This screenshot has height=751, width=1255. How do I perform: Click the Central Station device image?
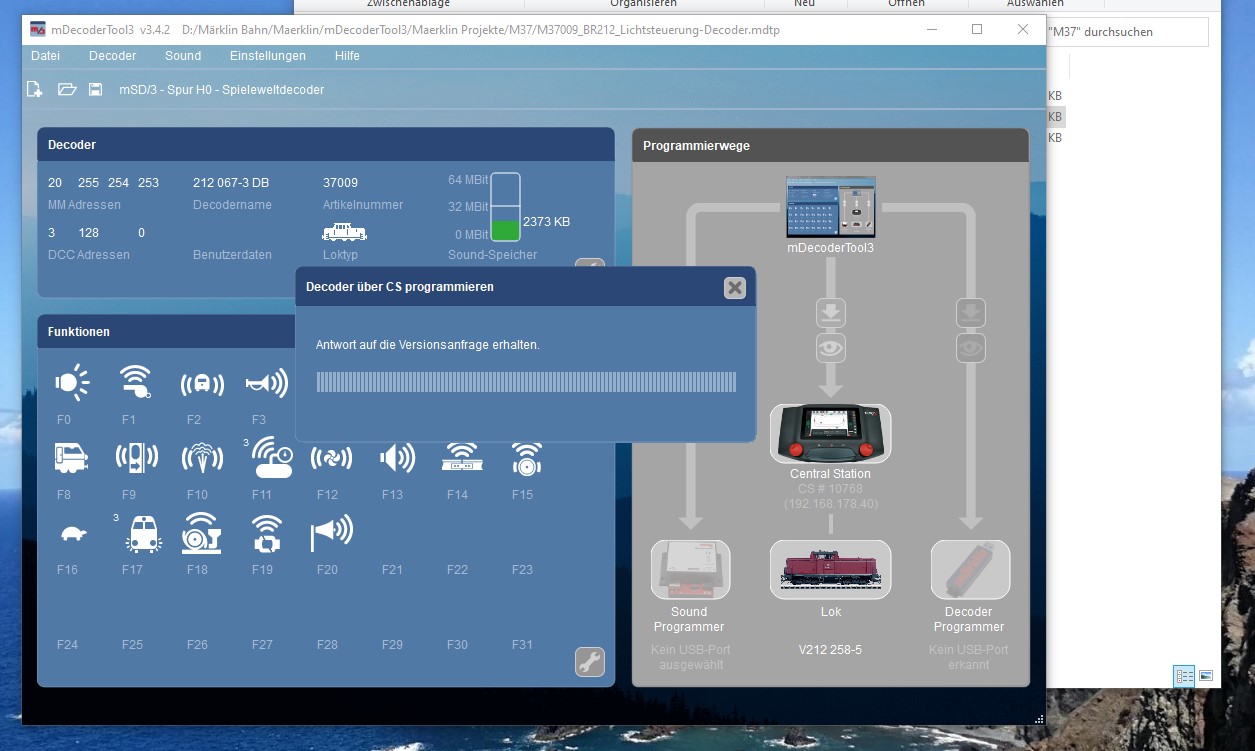pos(830,433)
